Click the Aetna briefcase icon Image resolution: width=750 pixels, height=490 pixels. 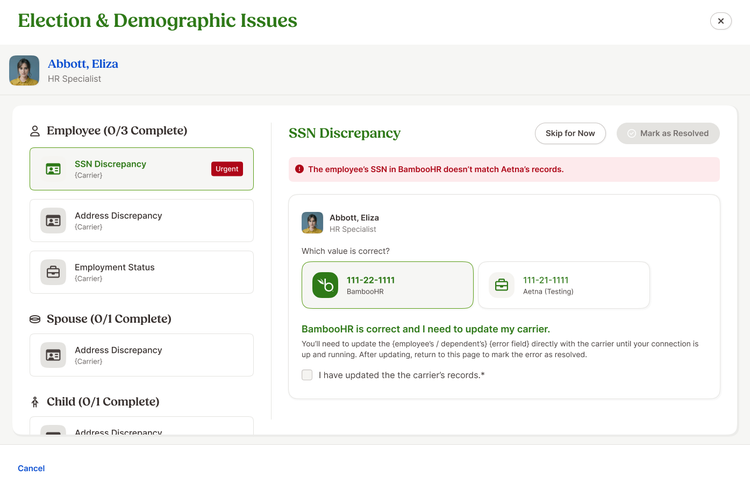pos(501,285)
